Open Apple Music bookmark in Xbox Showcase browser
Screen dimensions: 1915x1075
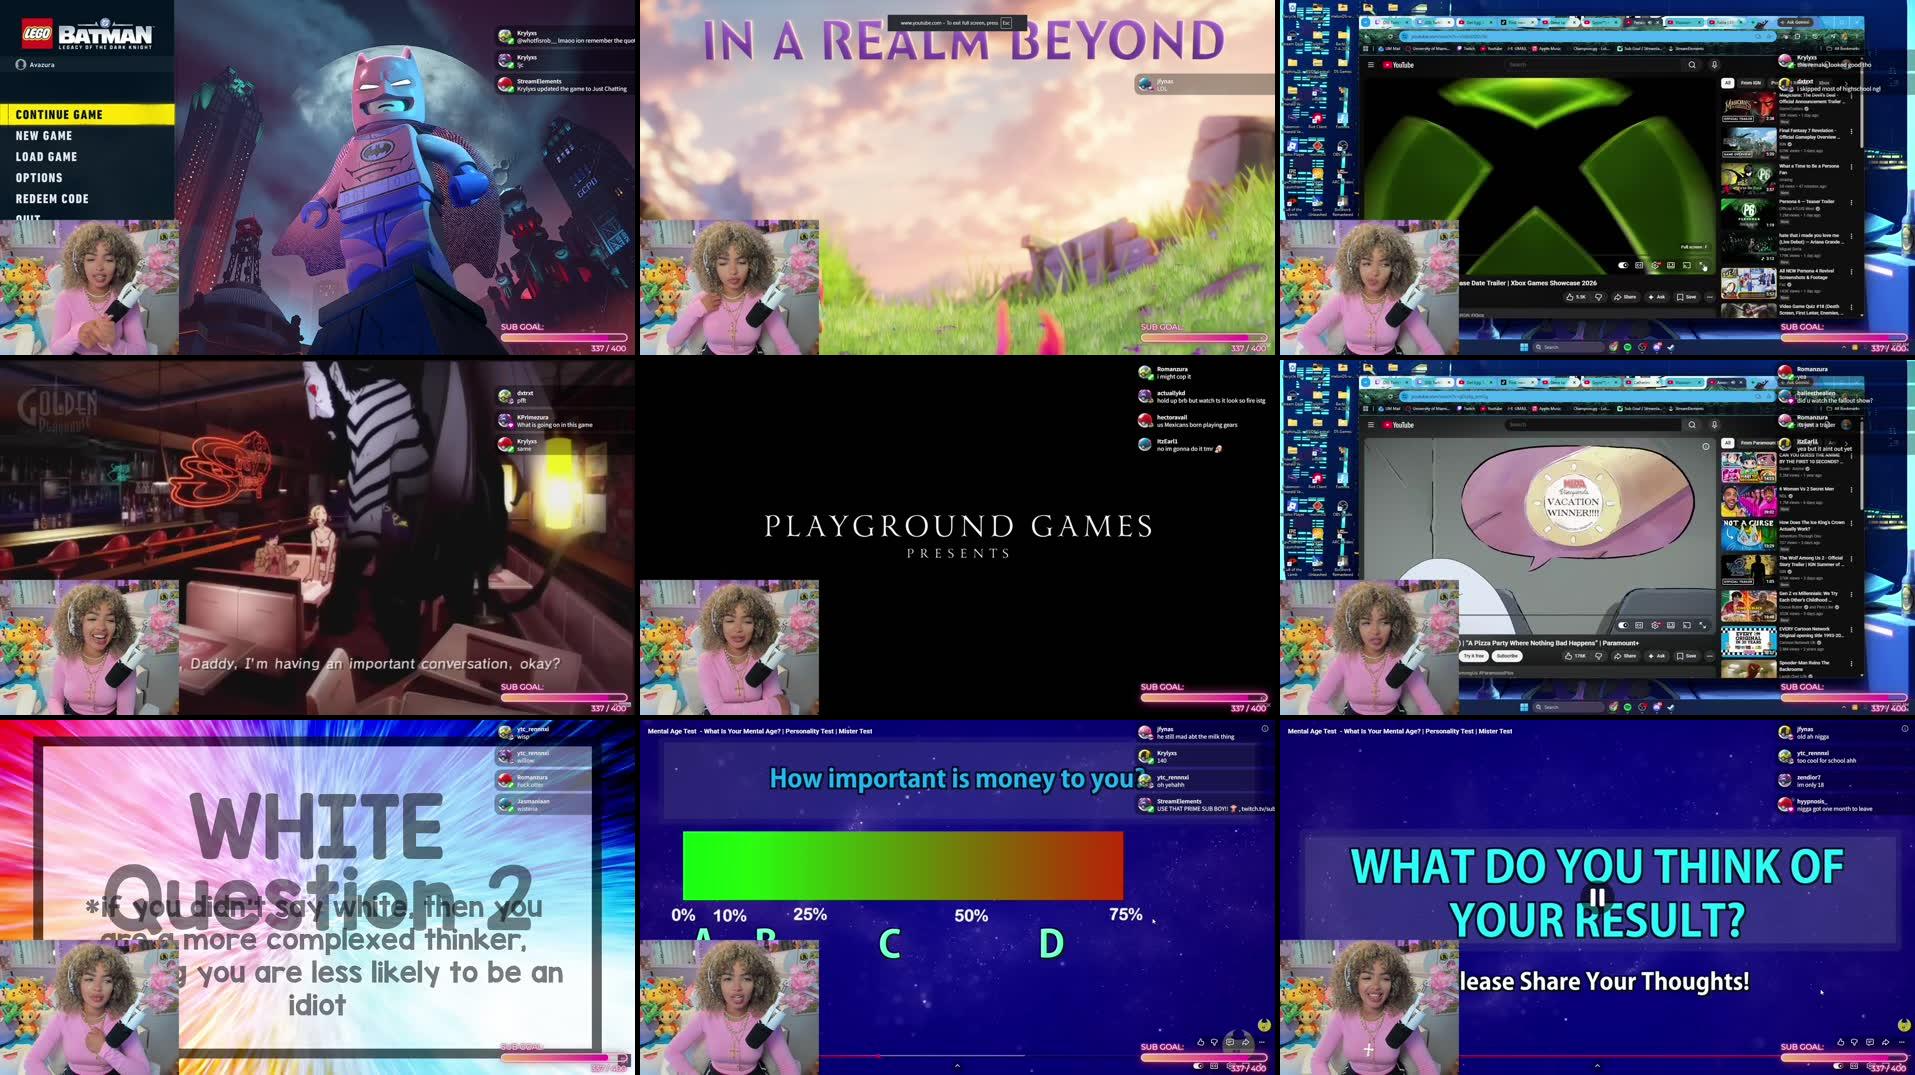coord(1547,48)
